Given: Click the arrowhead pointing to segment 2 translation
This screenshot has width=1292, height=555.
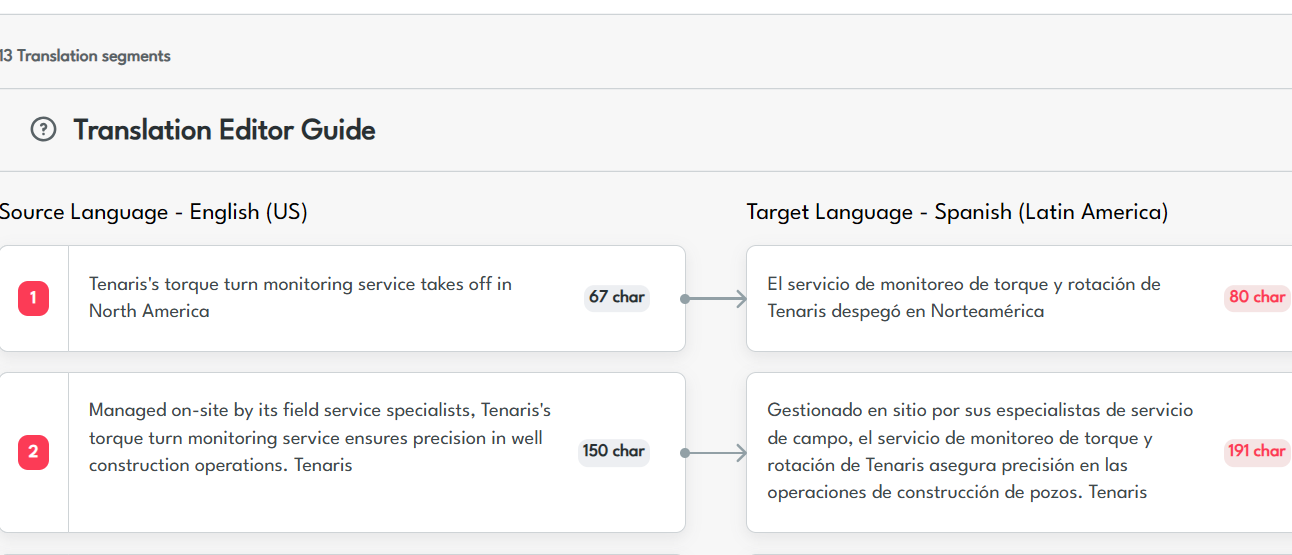Looking at the screenshot, I should click(x=740, y=453).
